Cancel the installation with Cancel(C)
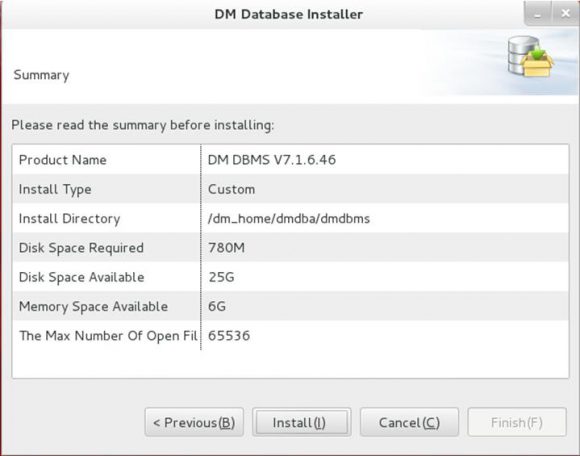The image size is (580, 456). [409, 422]
